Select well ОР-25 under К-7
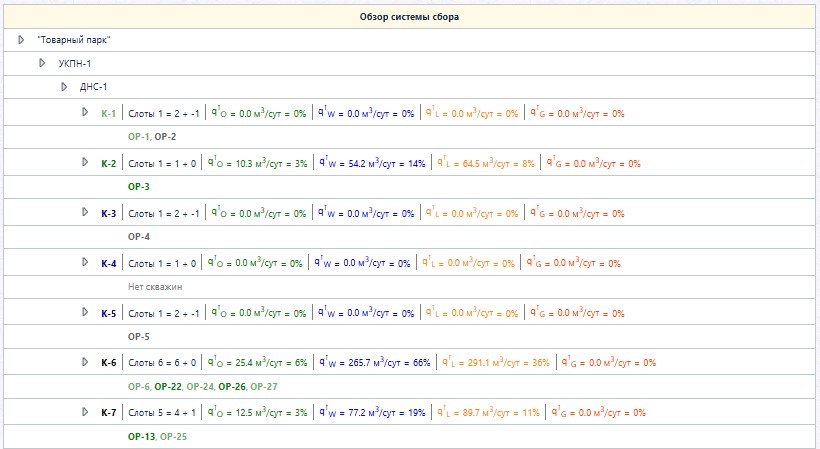This screenshot has width=820, height=449. point(173,436)
